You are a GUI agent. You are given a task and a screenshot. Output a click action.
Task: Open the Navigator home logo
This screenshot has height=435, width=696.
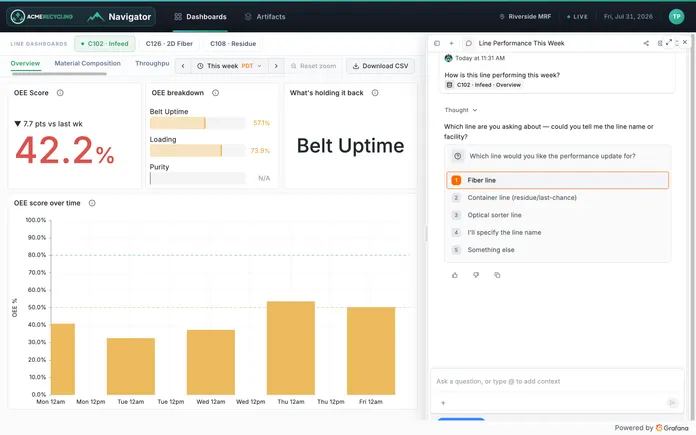point(119,17)
